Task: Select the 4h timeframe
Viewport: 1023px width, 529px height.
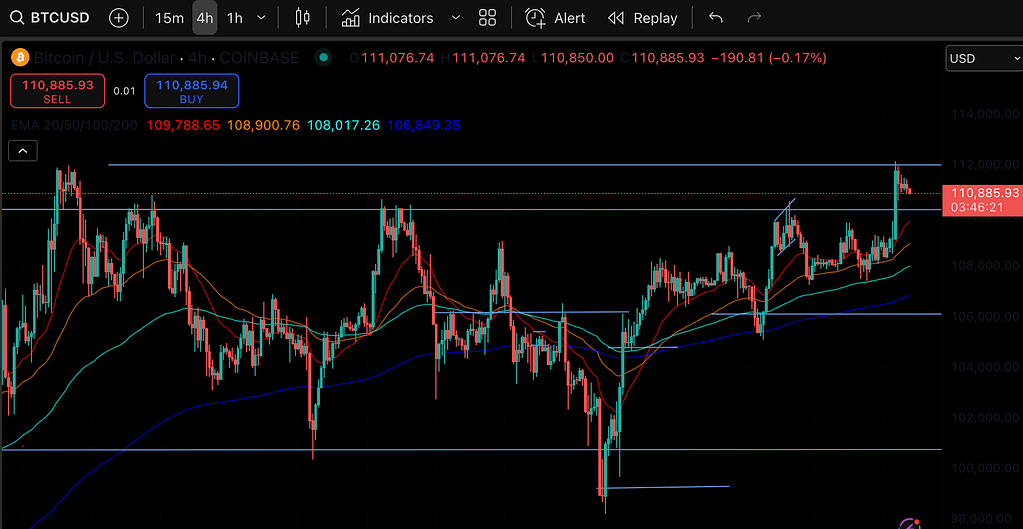Action: click(x=204, y=18)
